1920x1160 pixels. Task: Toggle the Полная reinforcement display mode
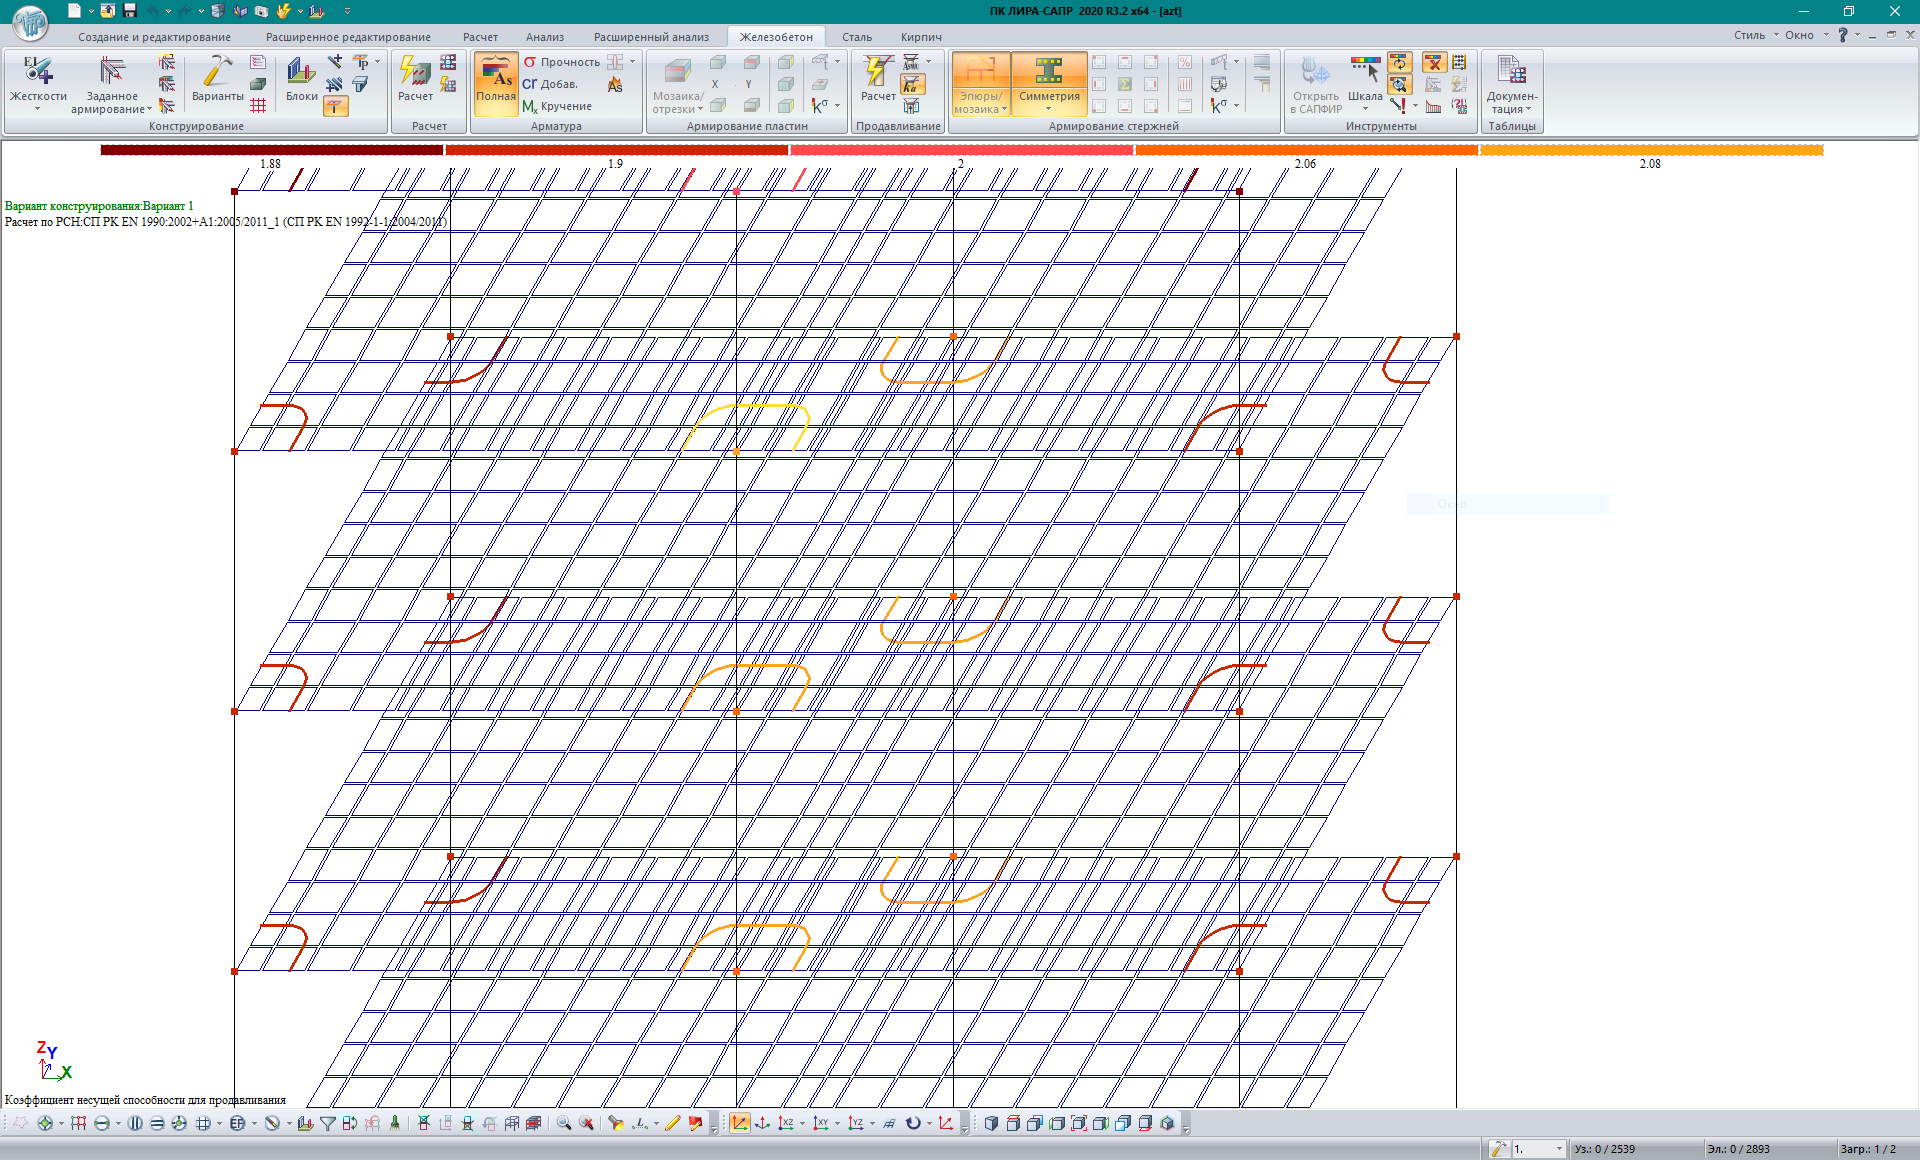pos(495,82)
